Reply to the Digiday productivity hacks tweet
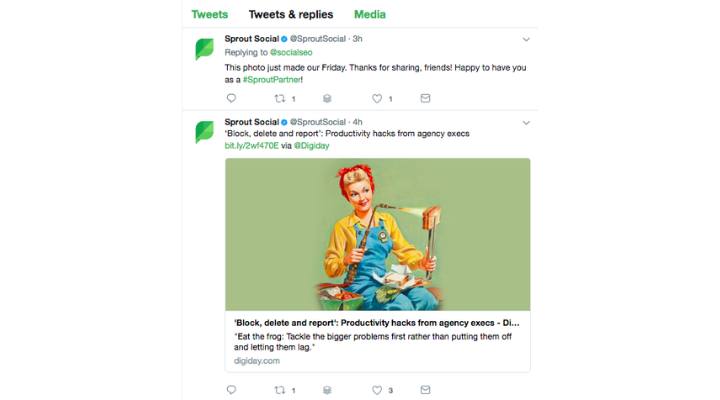This screenshot has width=720, height=400. click(231, 390)
